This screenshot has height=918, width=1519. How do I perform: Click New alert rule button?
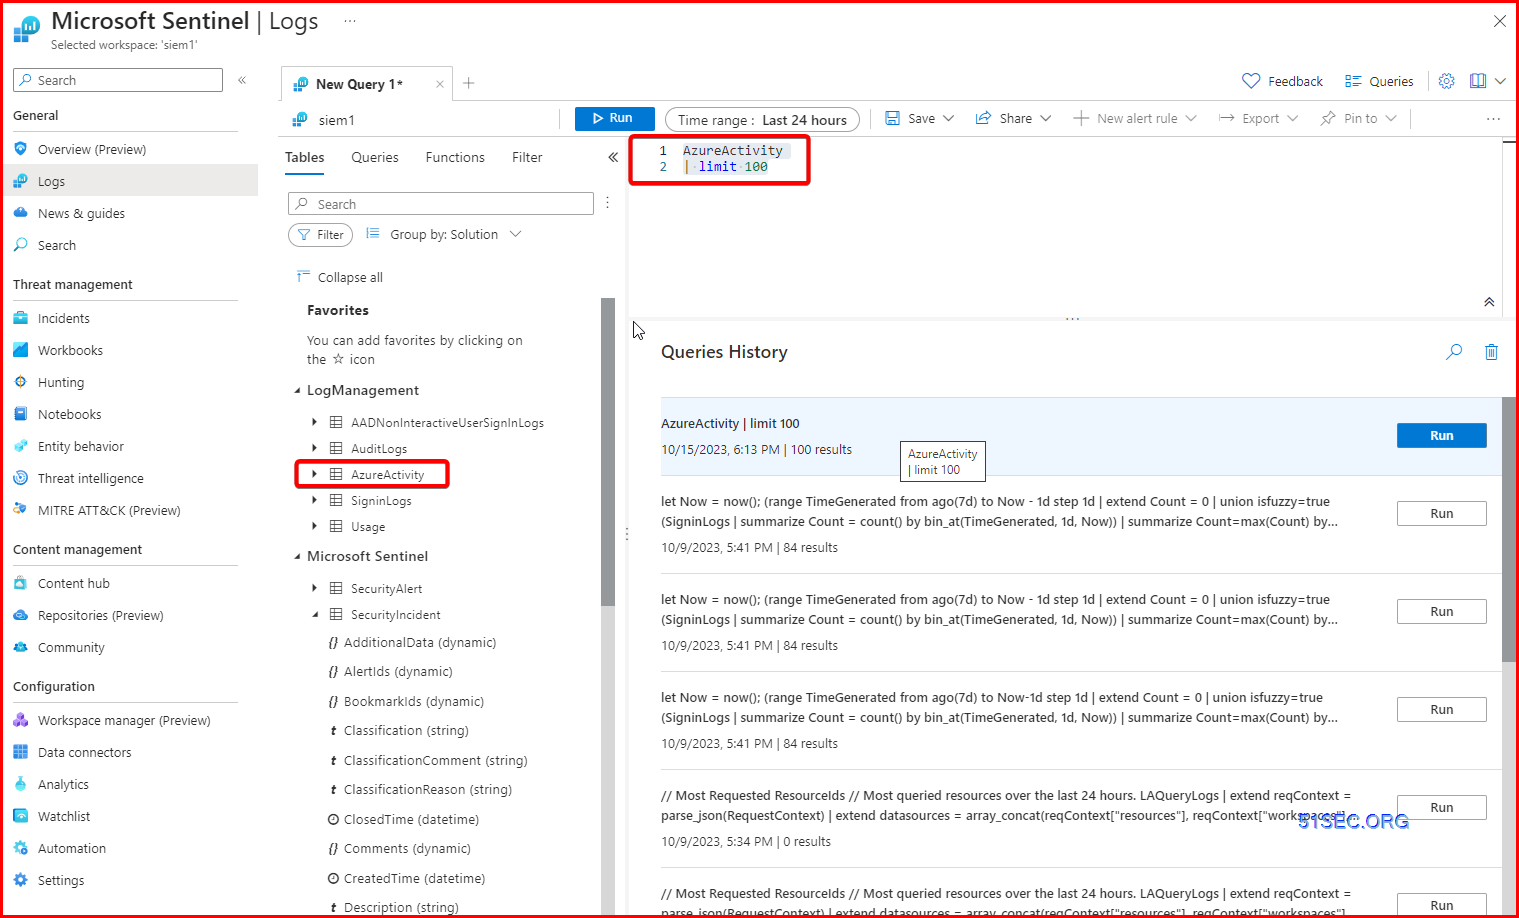pos(1134,118)
